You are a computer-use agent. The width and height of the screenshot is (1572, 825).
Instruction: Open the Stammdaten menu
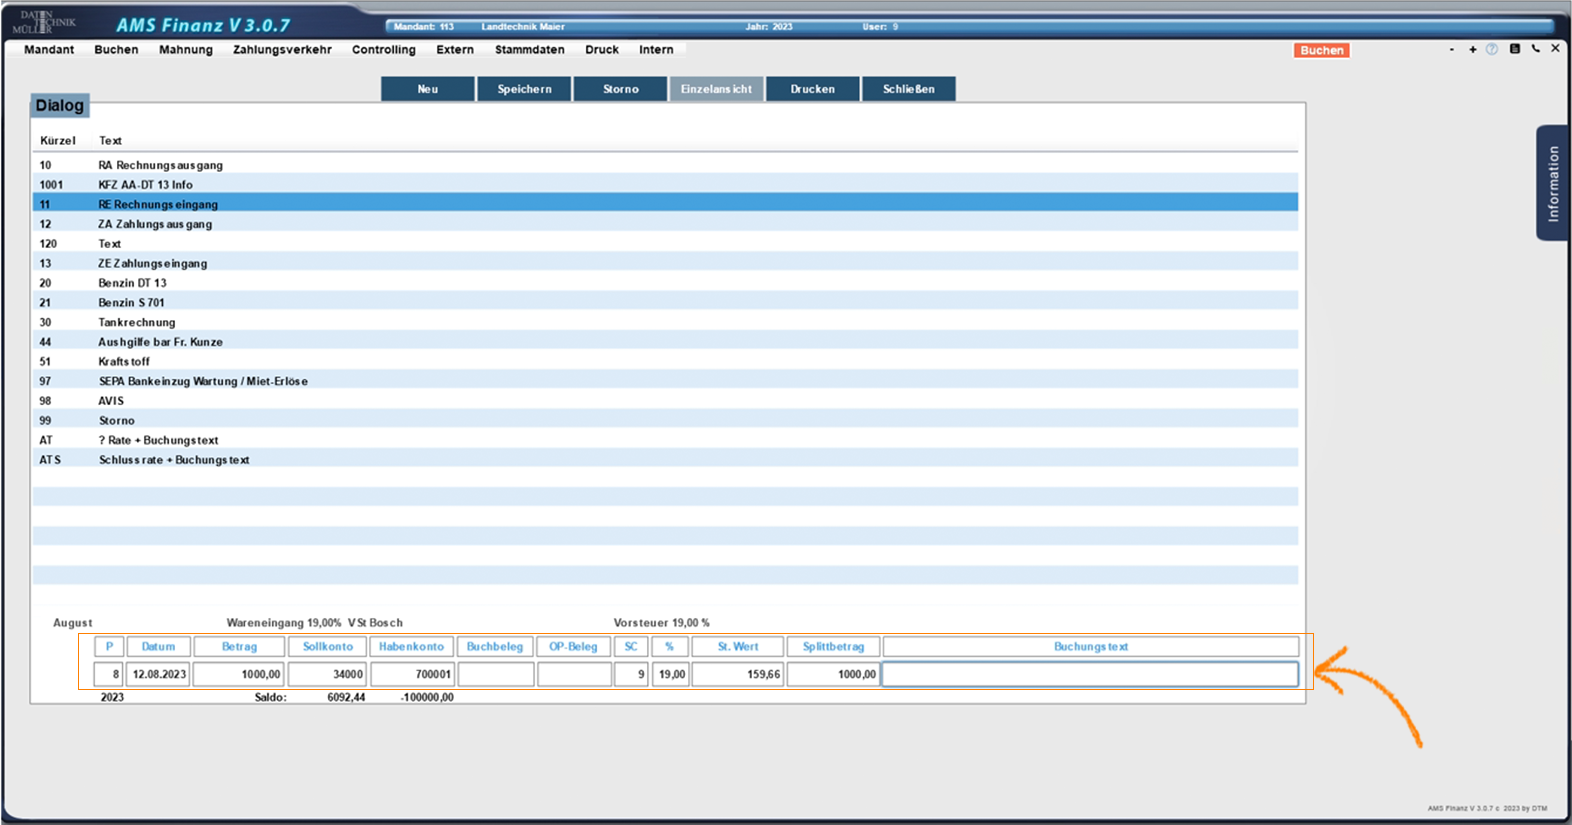[529, 50]
